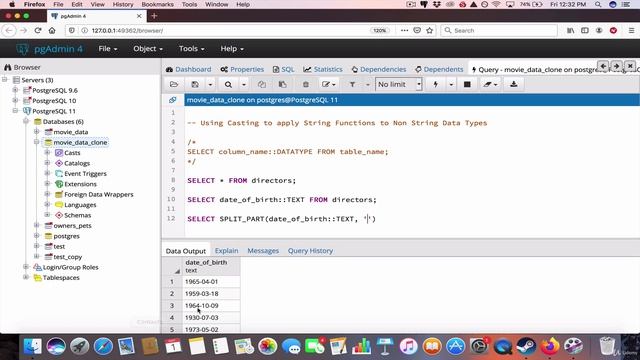Switch to the Dependencies tab

click(379, 69)
